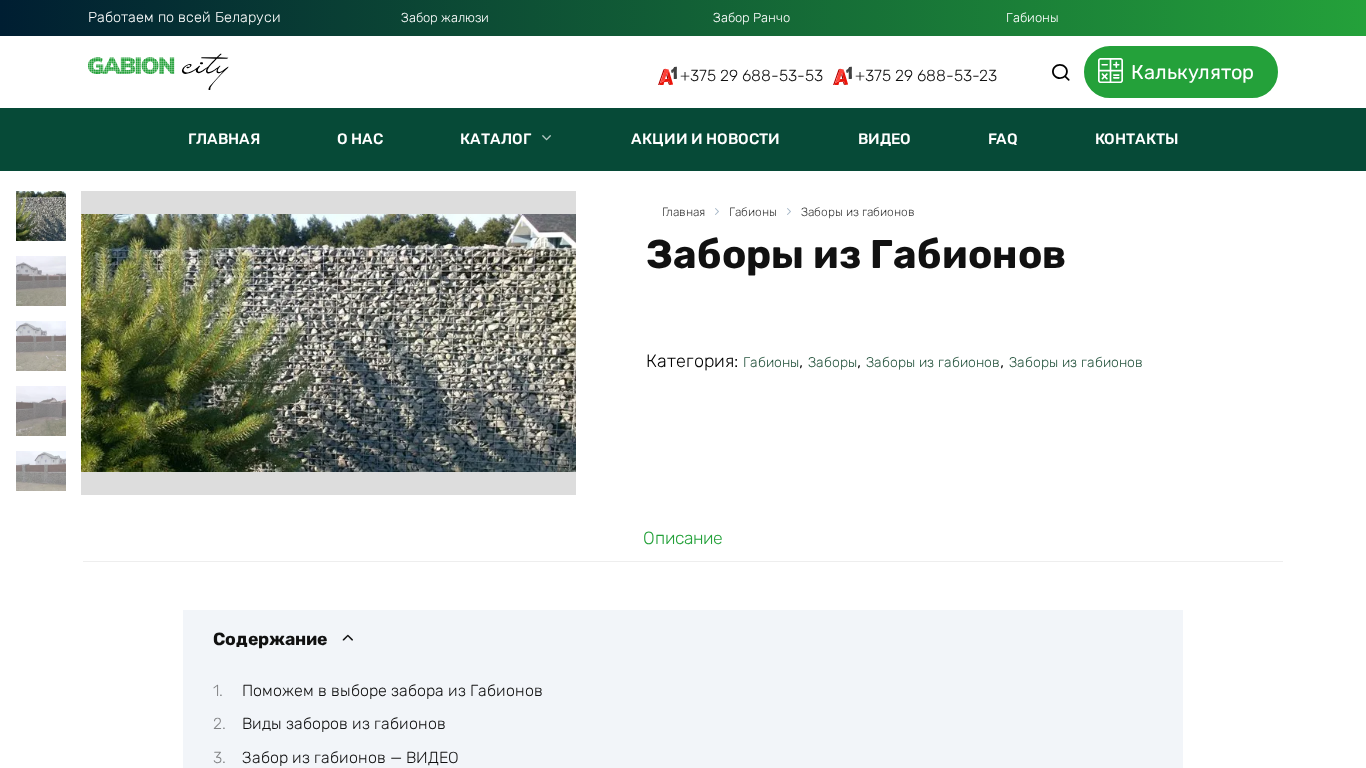Open the Калькулятор button
Screen dimensions: 1366x768
tap(1180, 72)
